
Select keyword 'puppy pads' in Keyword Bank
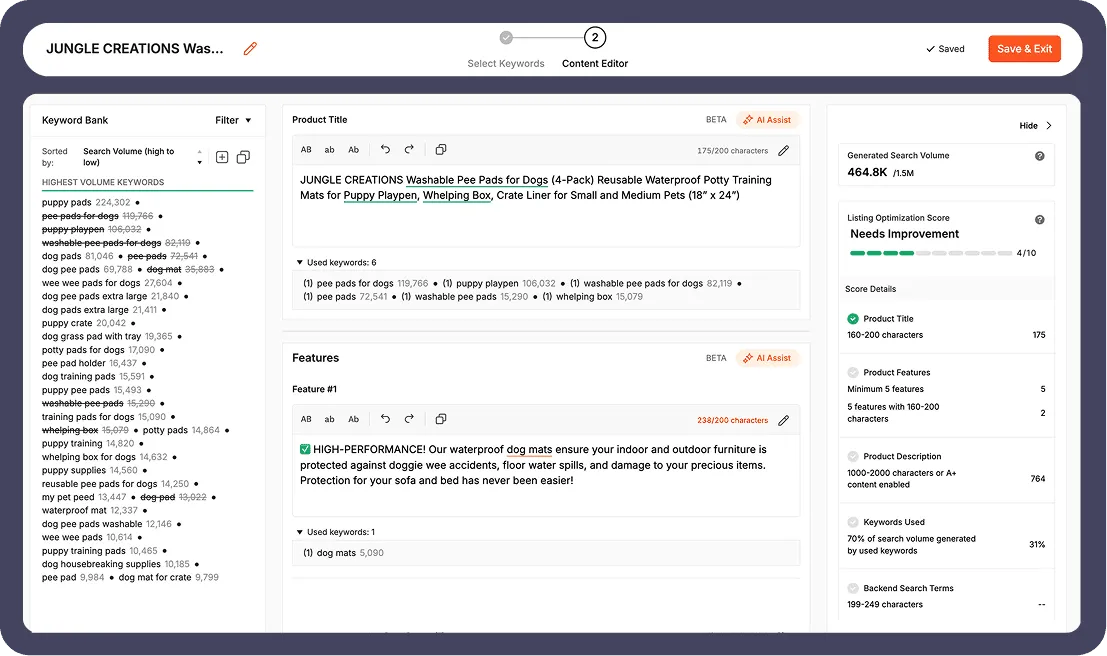click(66, 202)
